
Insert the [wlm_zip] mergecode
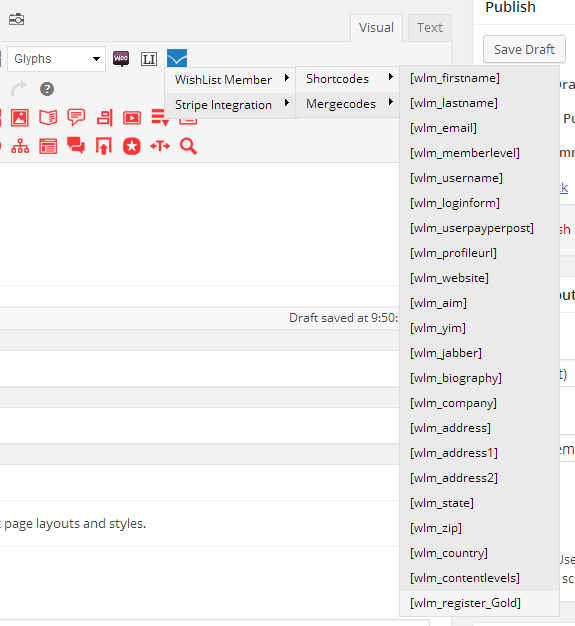(479, 528)
